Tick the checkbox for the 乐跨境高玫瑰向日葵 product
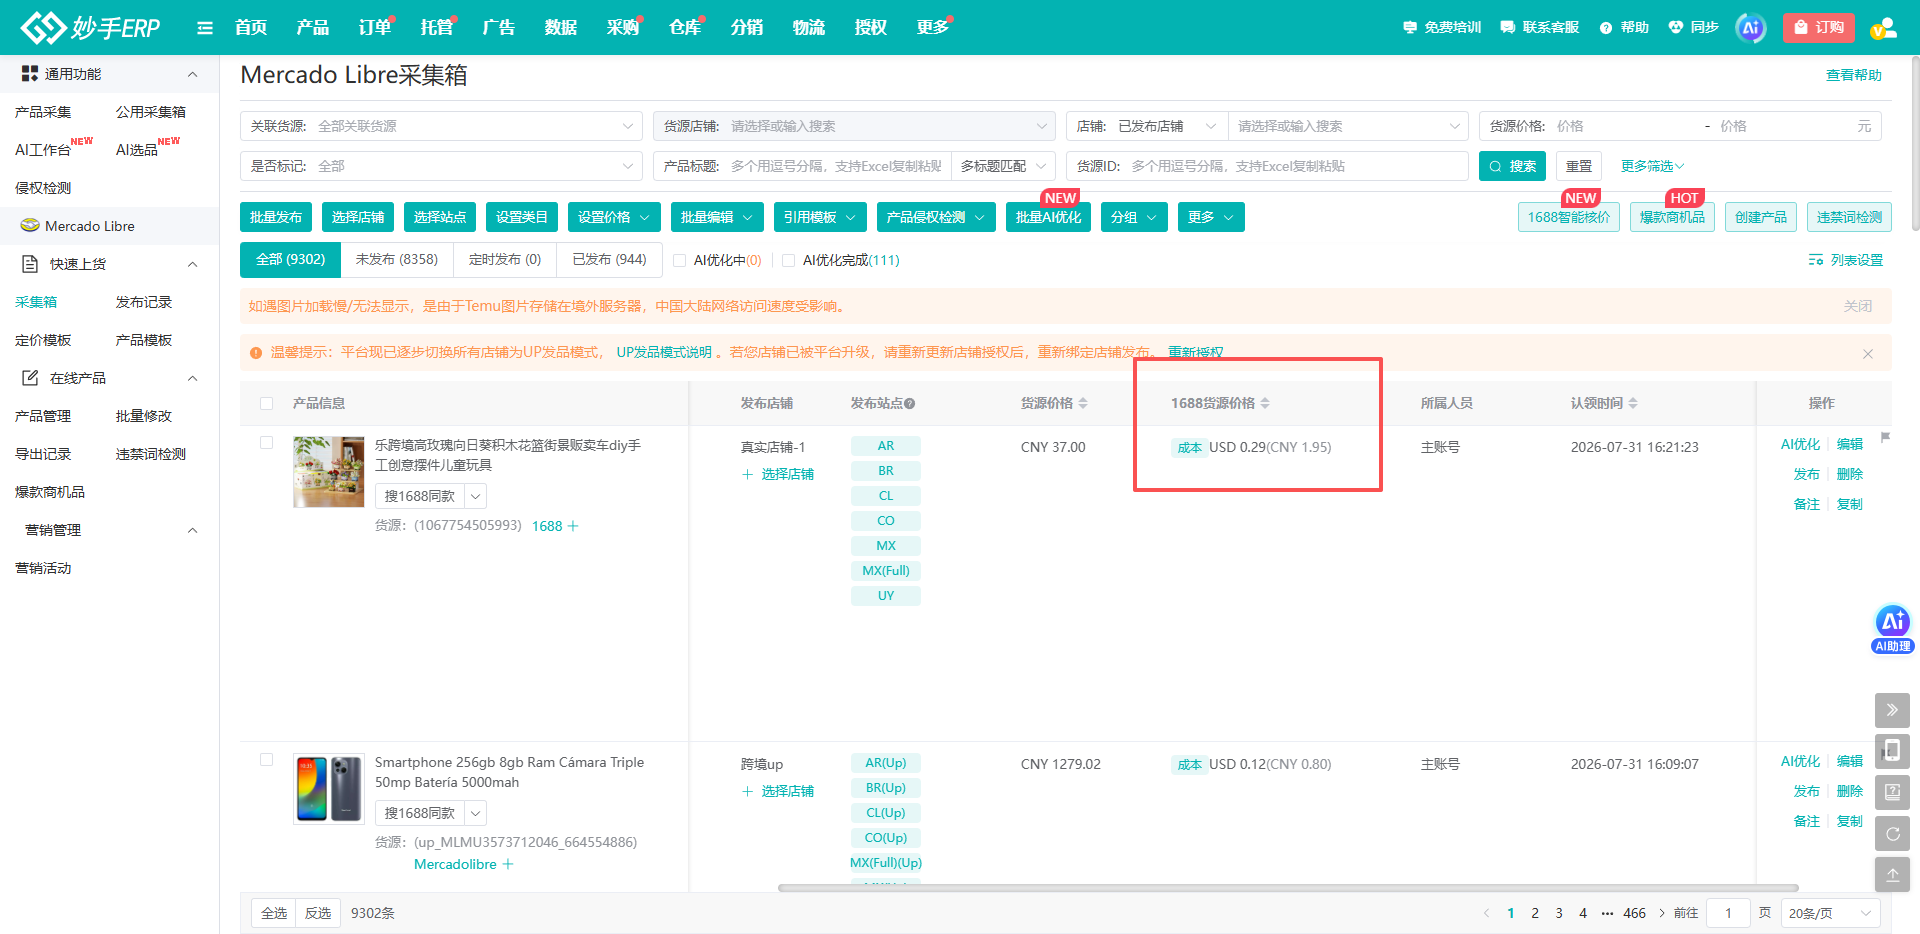Viewport: 1920px width, 934px height. pos(266,442)
